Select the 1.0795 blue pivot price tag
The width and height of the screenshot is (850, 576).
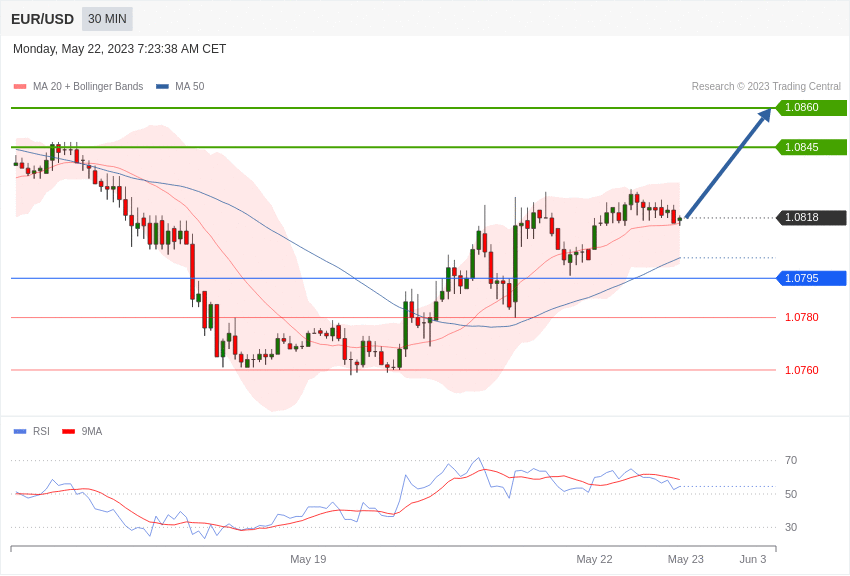coord(811,278)
